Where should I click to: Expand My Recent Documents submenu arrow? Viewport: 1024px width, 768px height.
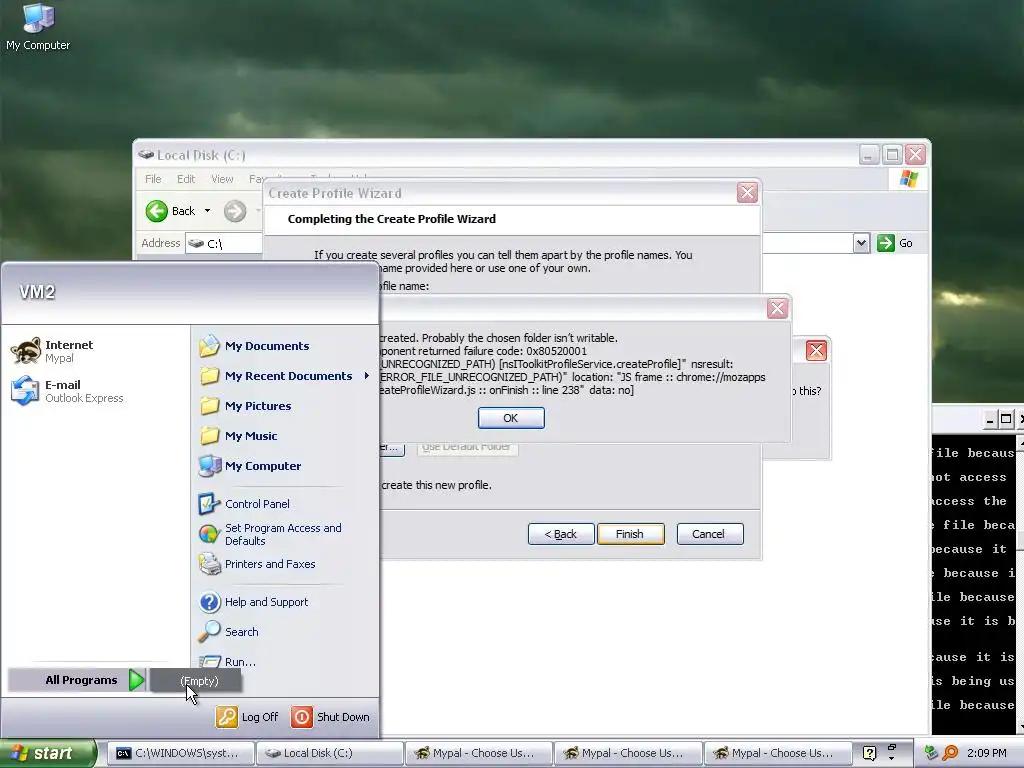pos(366,376)
